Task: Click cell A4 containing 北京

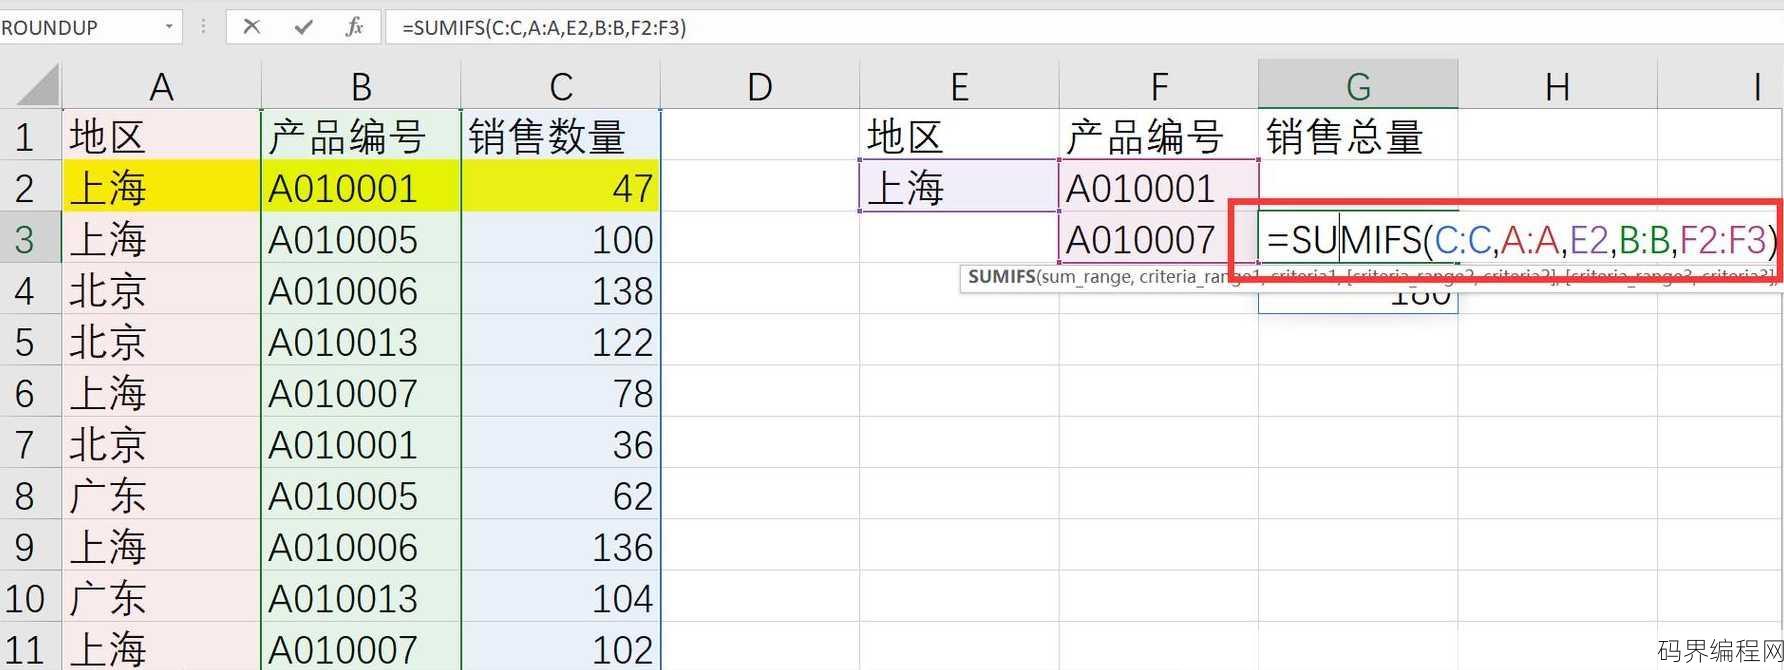Action: pos(161,290)
